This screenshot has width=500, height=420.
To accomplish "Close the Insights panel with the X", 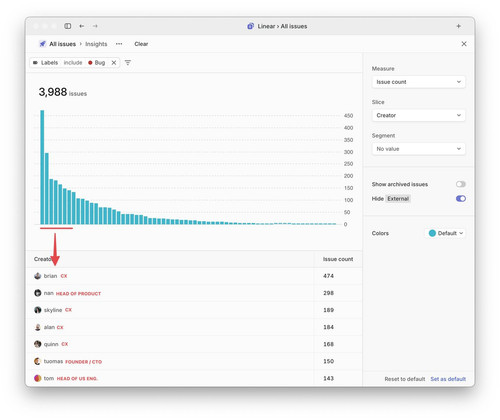I will [x=464, y=44].
